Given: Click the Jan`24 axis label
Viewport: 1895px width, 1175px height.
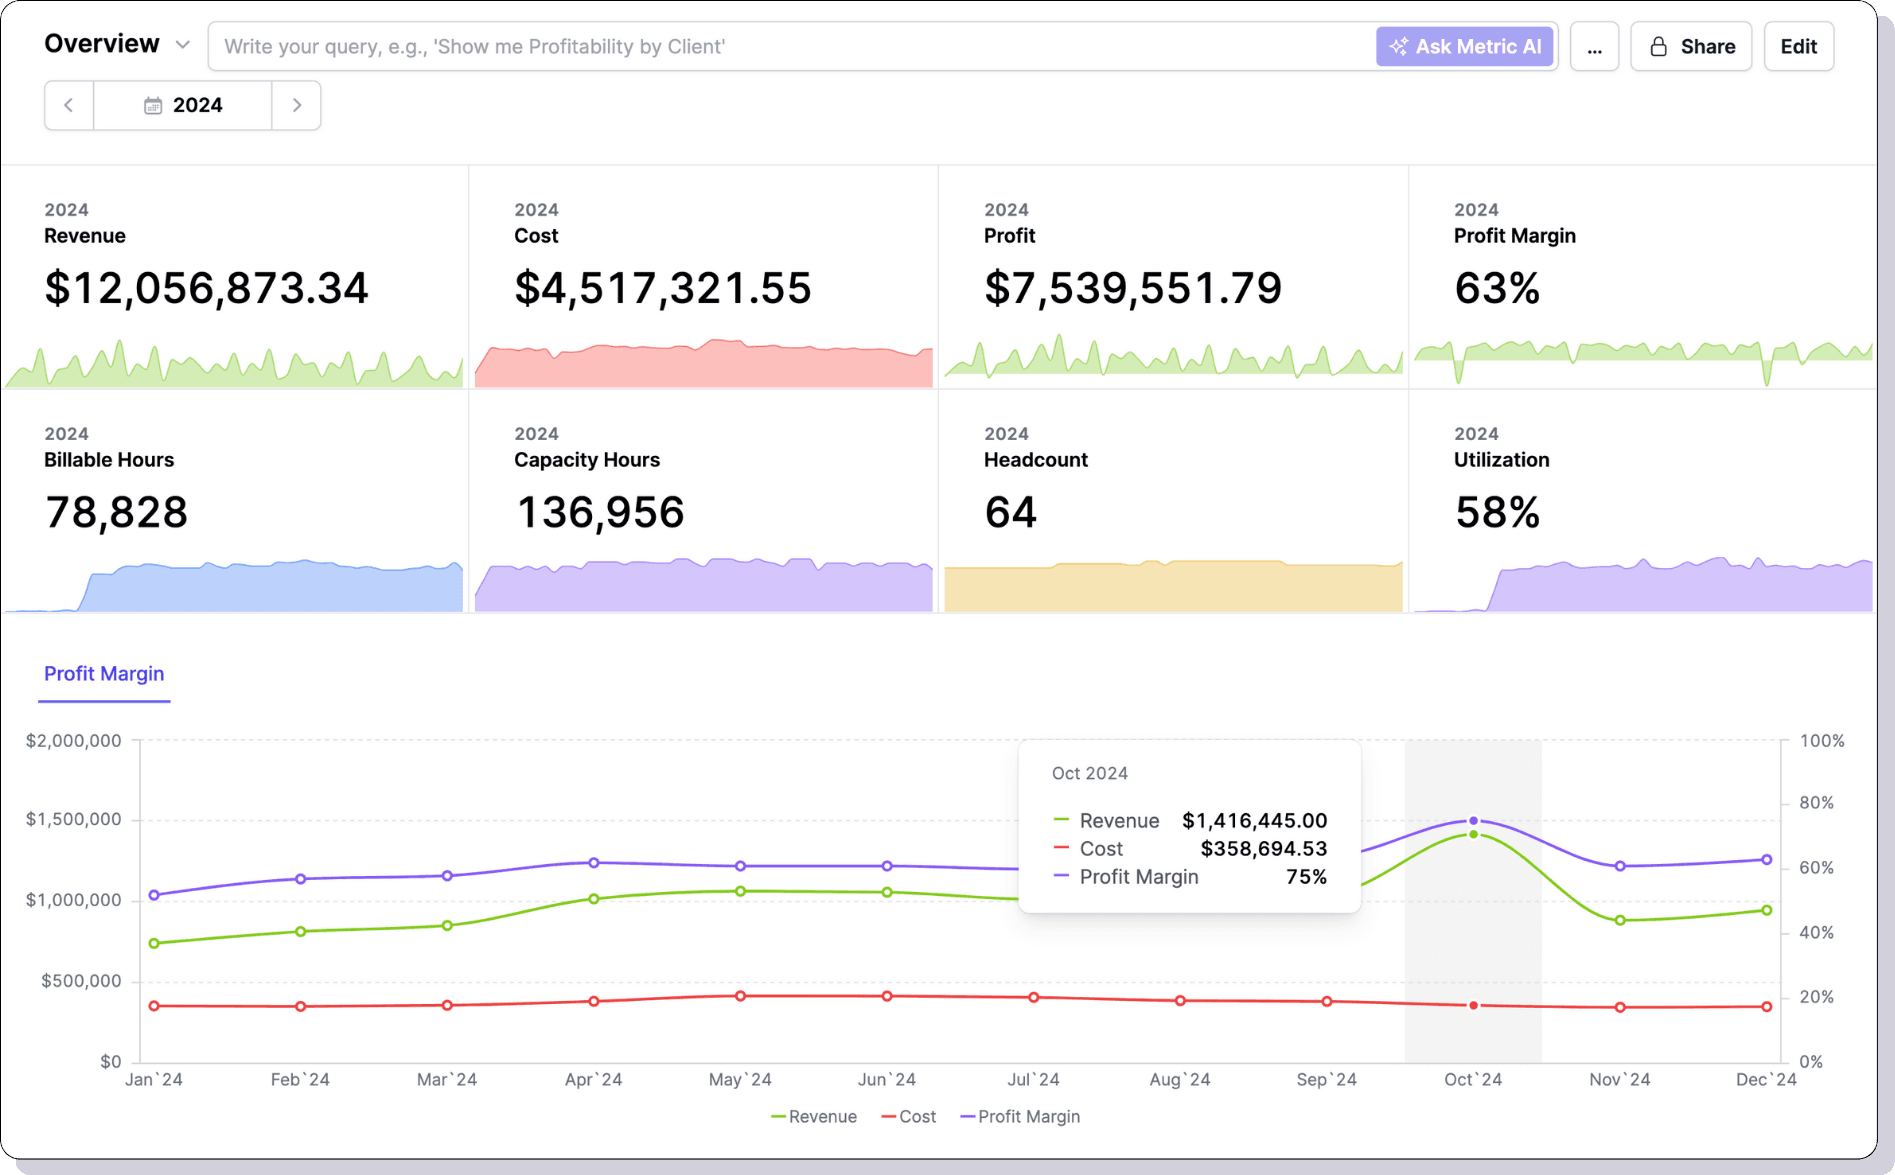Looking at the screenshot, I should (x=154, y=1080).
